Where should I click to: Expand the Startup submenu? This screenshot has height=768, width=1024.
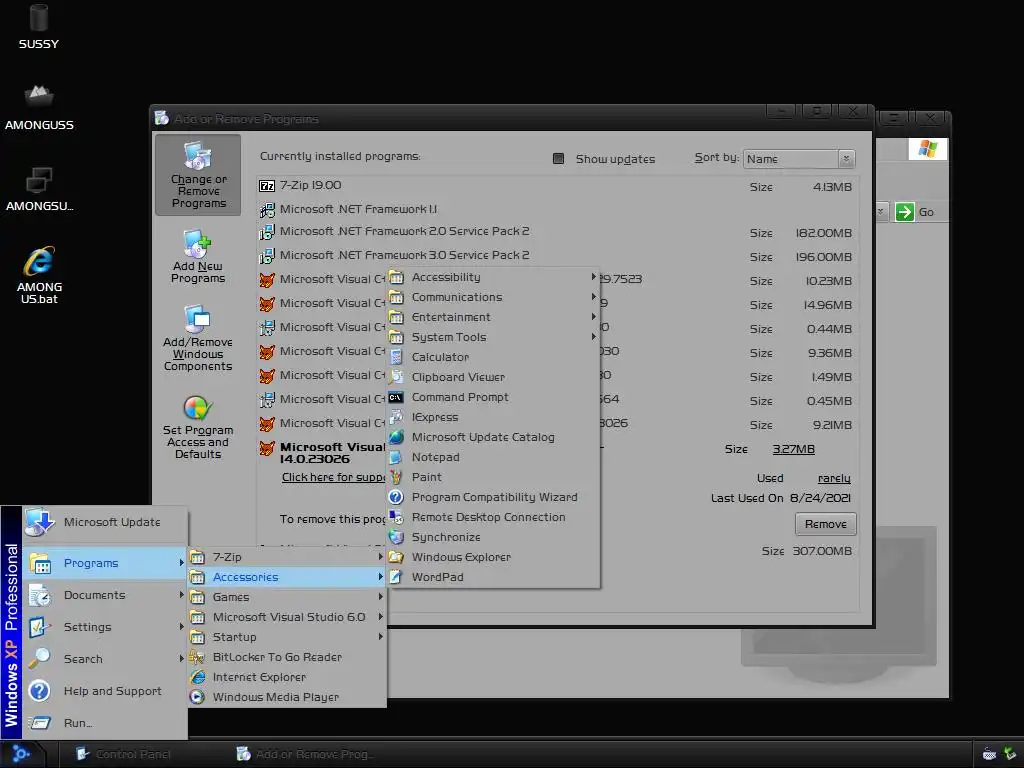click(x=287, y=637)
